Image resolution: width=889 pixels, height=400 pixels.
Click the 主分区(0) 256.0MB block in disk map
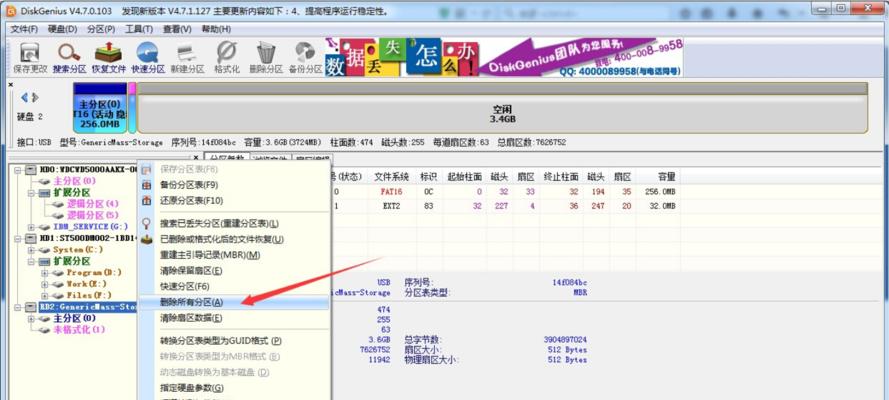click(100, 109)
